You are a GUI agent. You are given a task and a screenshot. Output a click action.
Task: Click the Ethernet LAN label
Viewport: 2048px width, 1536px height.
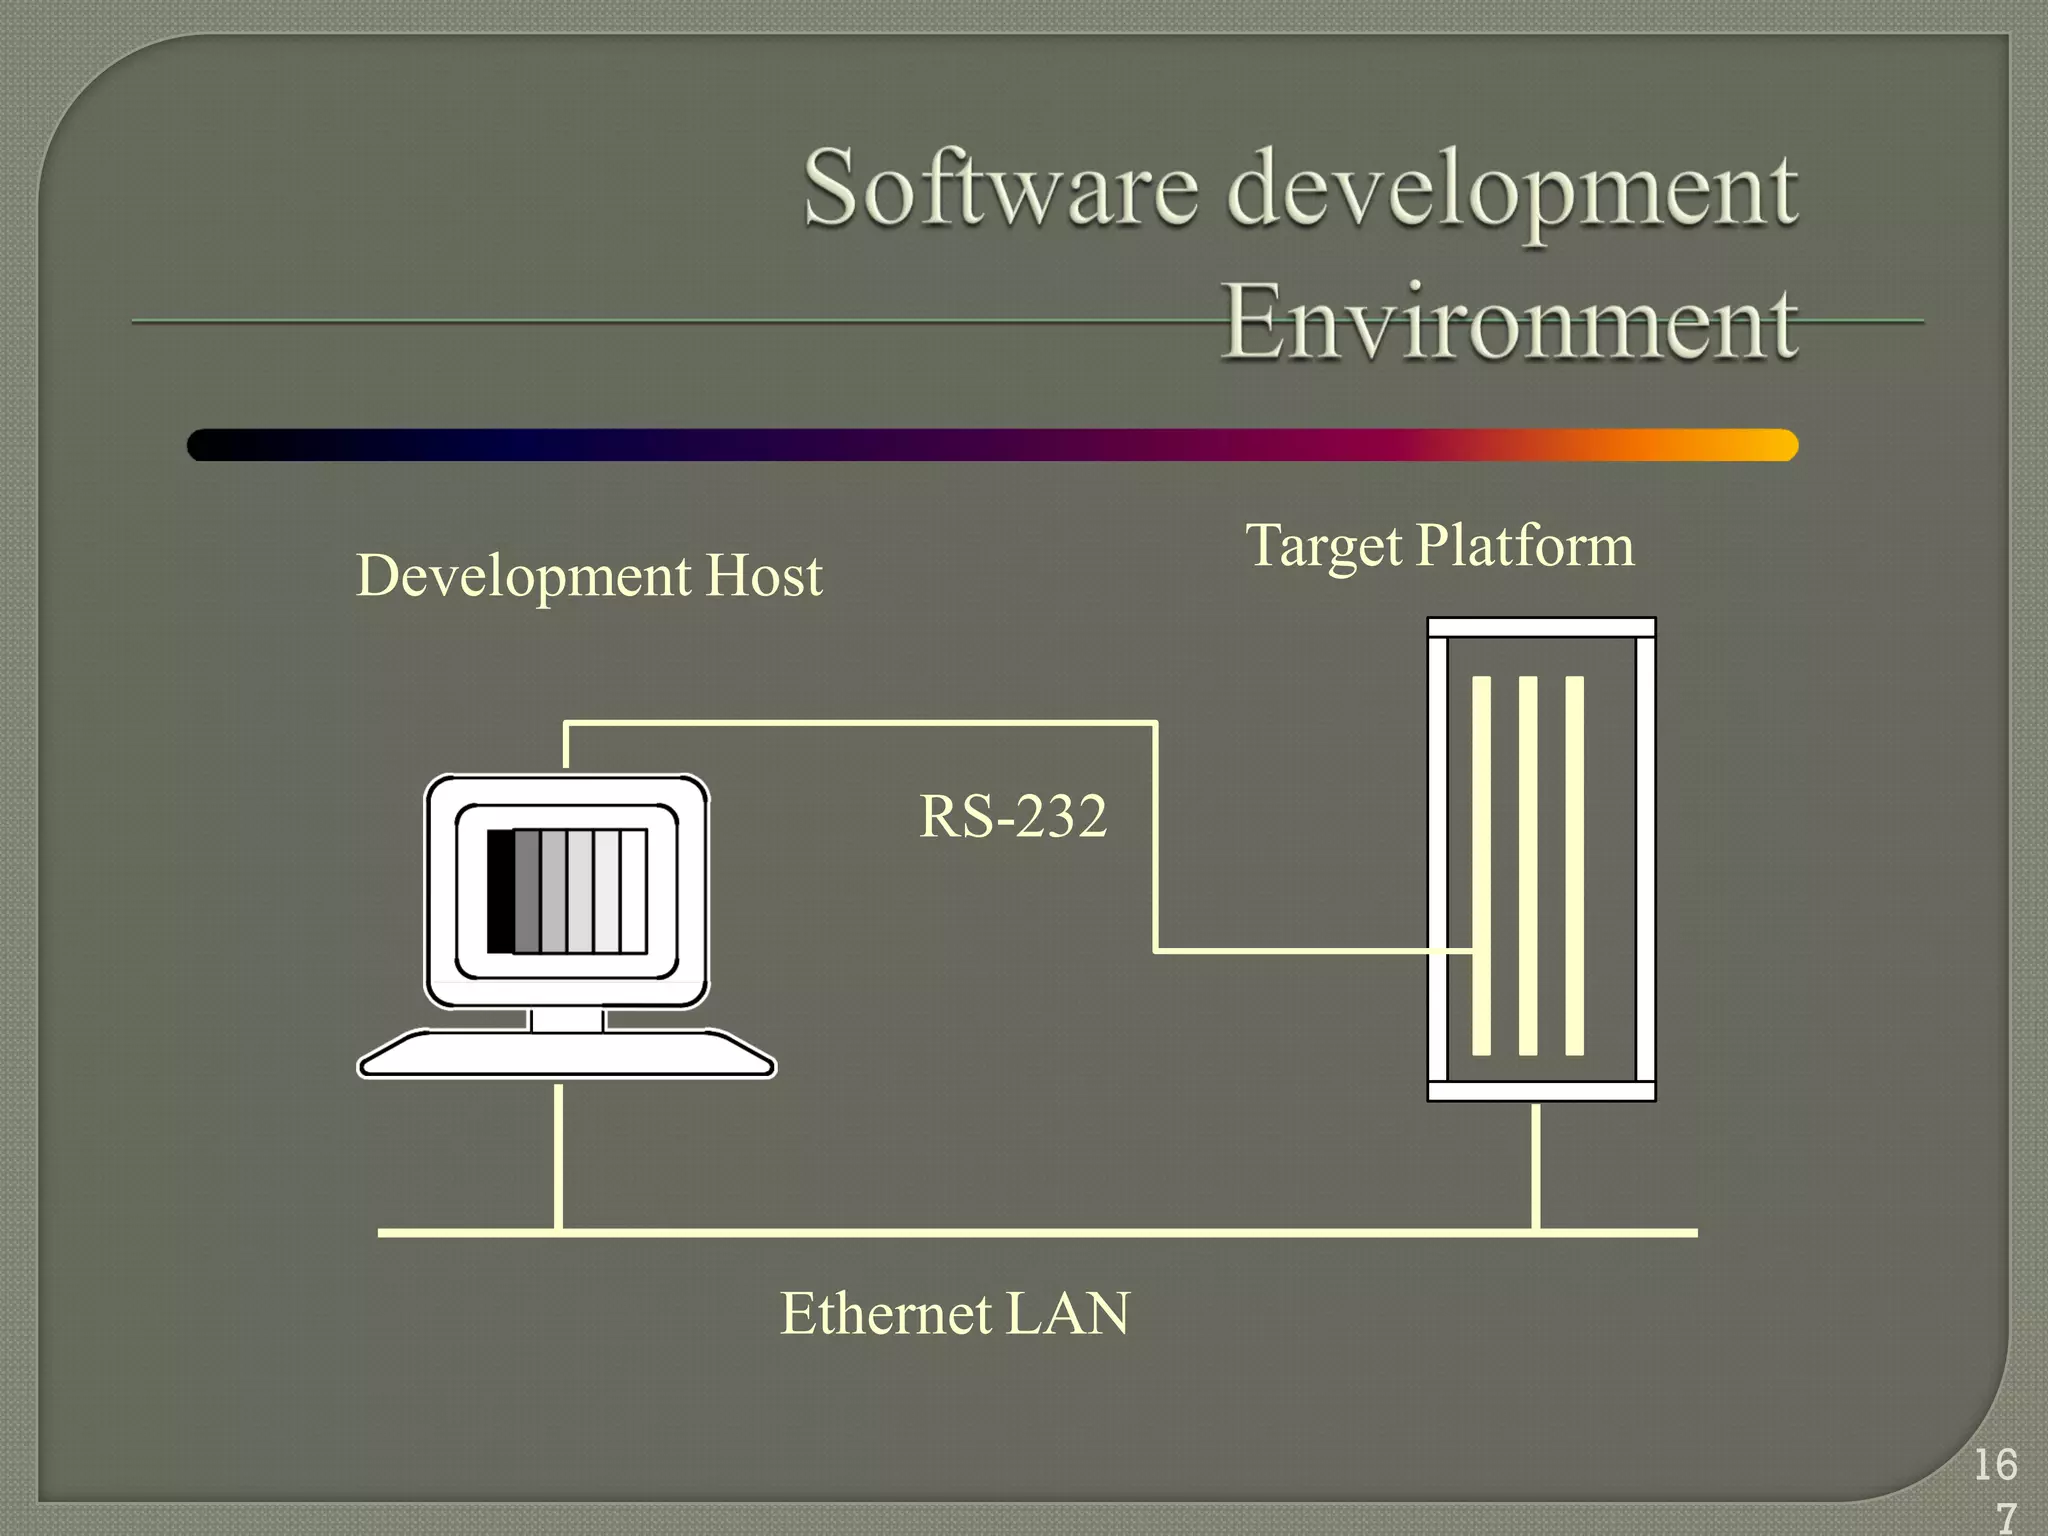click(955, 1313)
